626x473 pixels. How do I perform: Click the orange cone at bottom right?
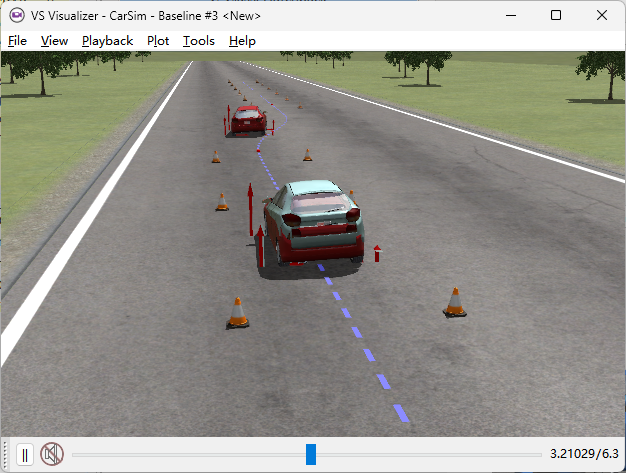point(454,302)
